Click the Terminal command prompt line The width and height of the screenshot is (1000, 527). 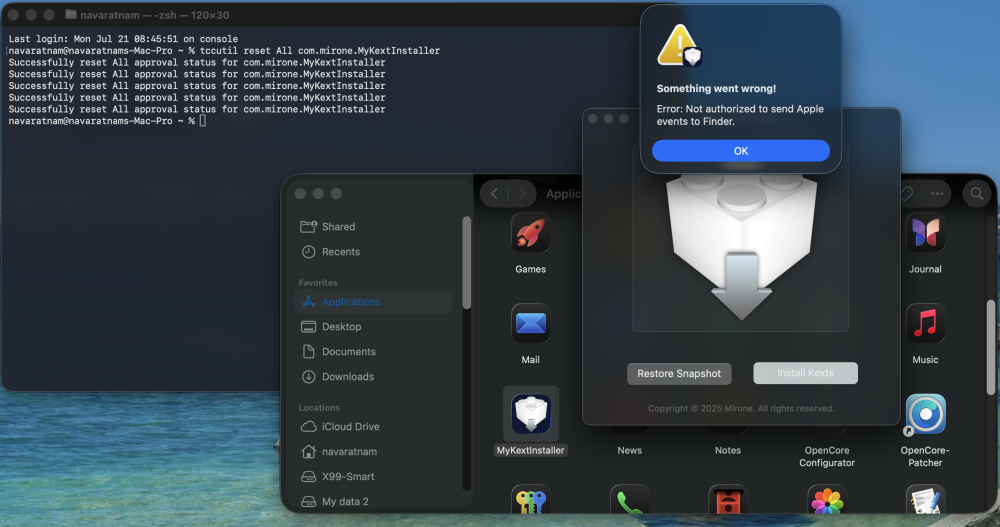107,121
